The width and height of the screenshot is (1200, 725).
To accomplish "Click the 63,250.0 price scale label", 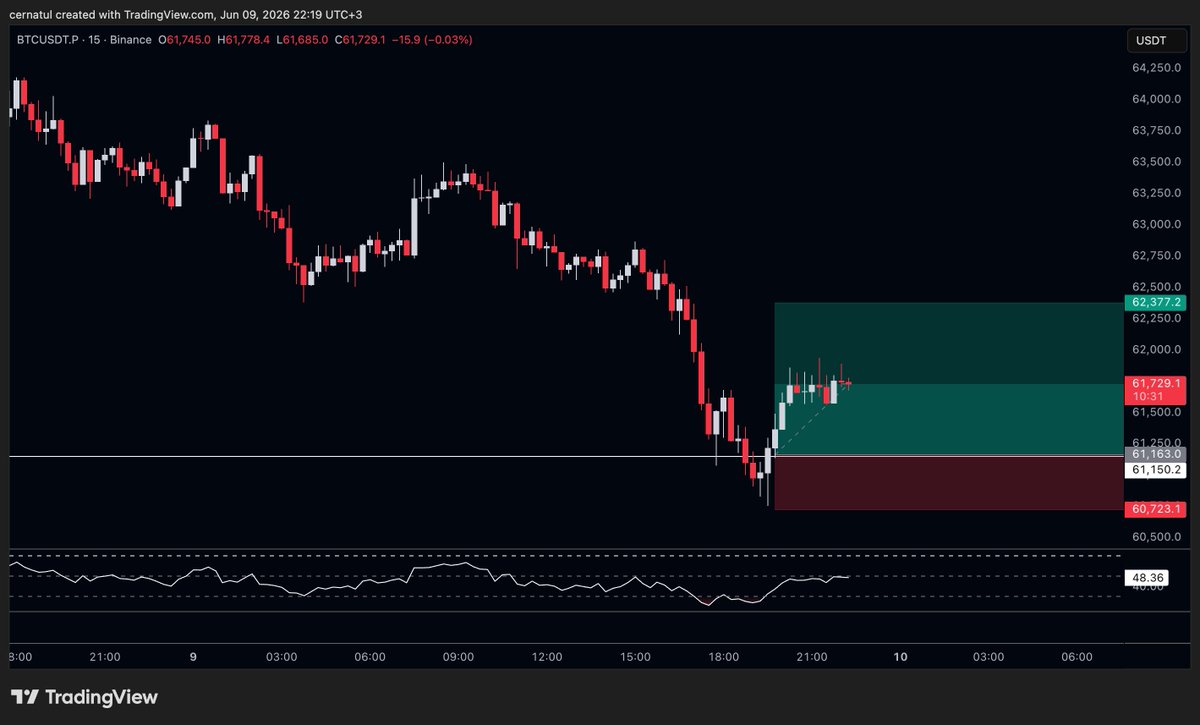I will [1156, 193].
